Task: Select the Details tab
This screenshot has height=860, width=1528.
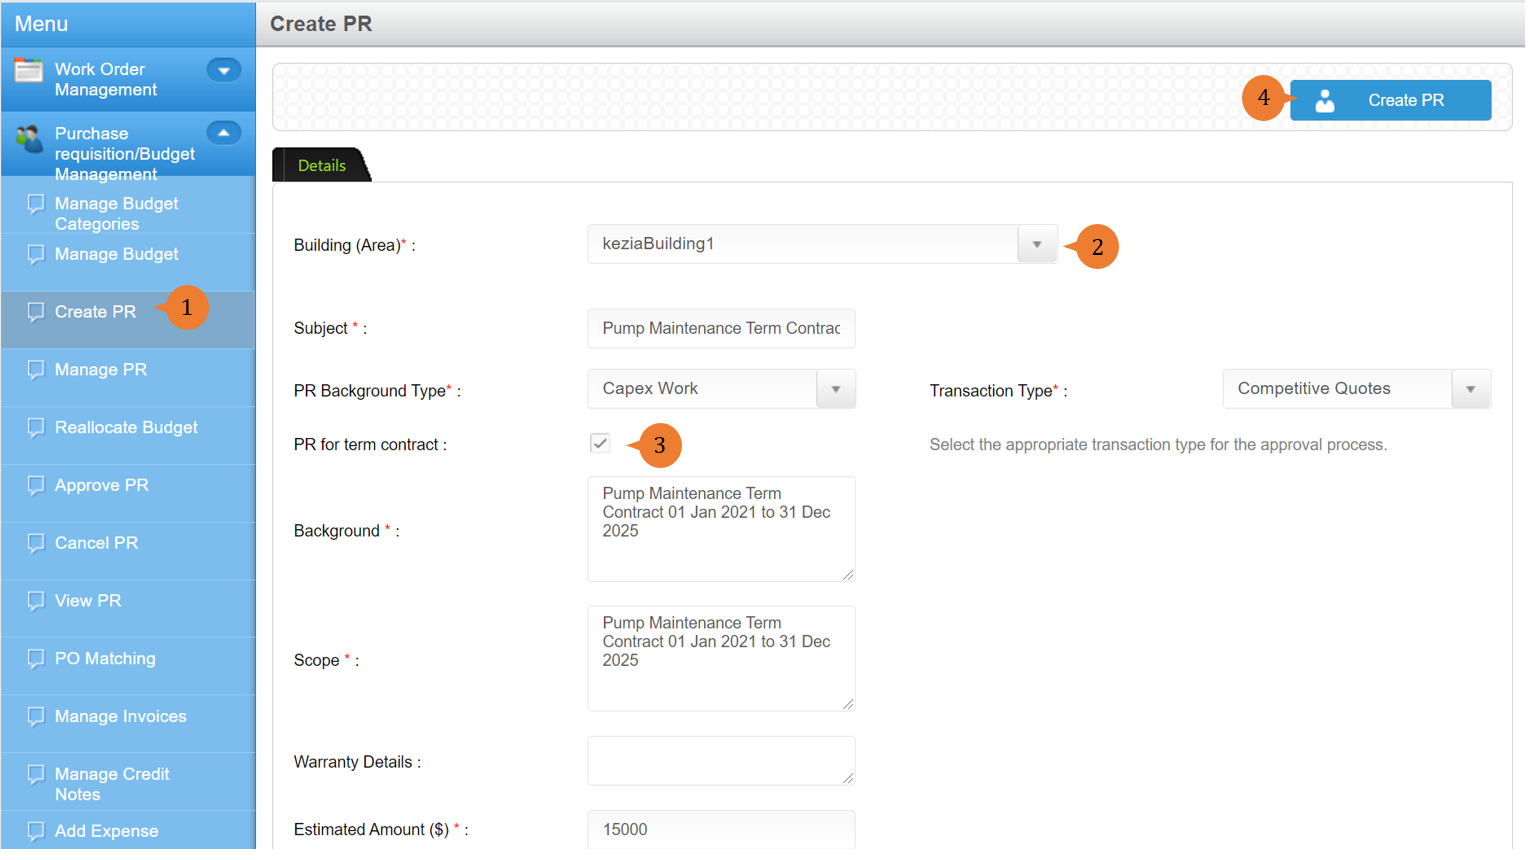Action: (x=322, y=166)
